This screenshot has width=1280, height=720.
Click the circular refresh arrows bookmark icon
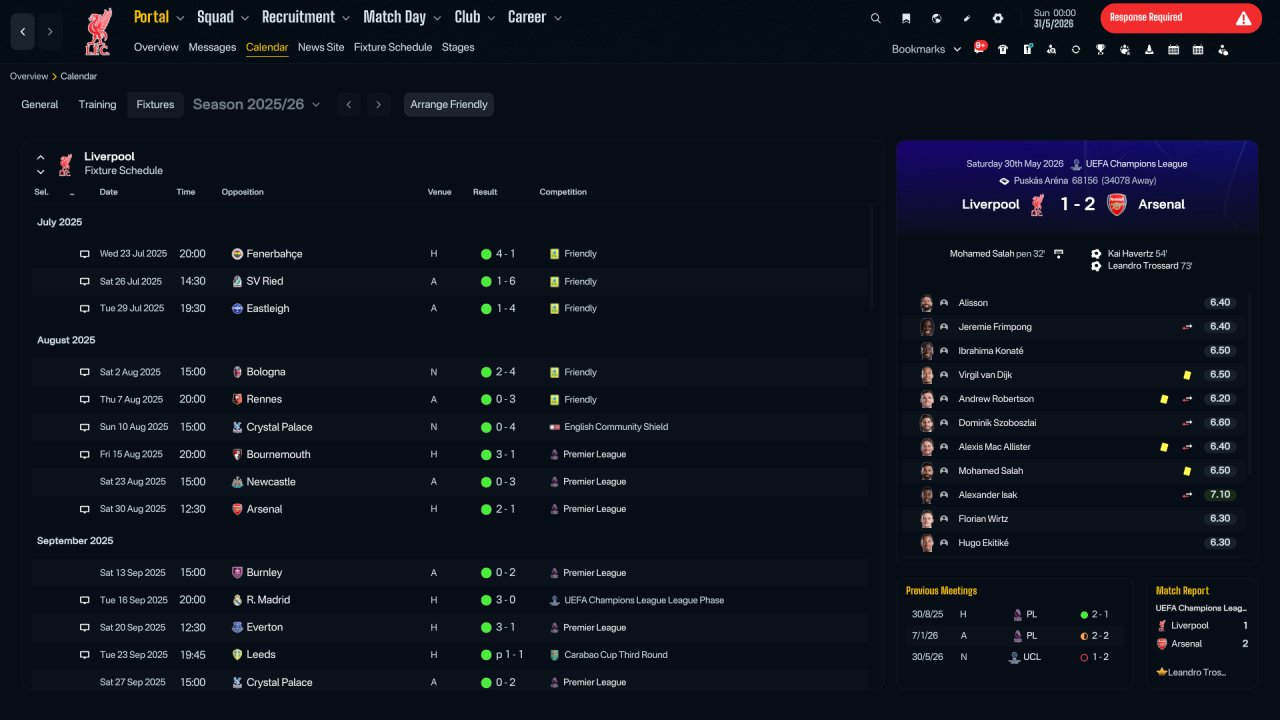1076,49
